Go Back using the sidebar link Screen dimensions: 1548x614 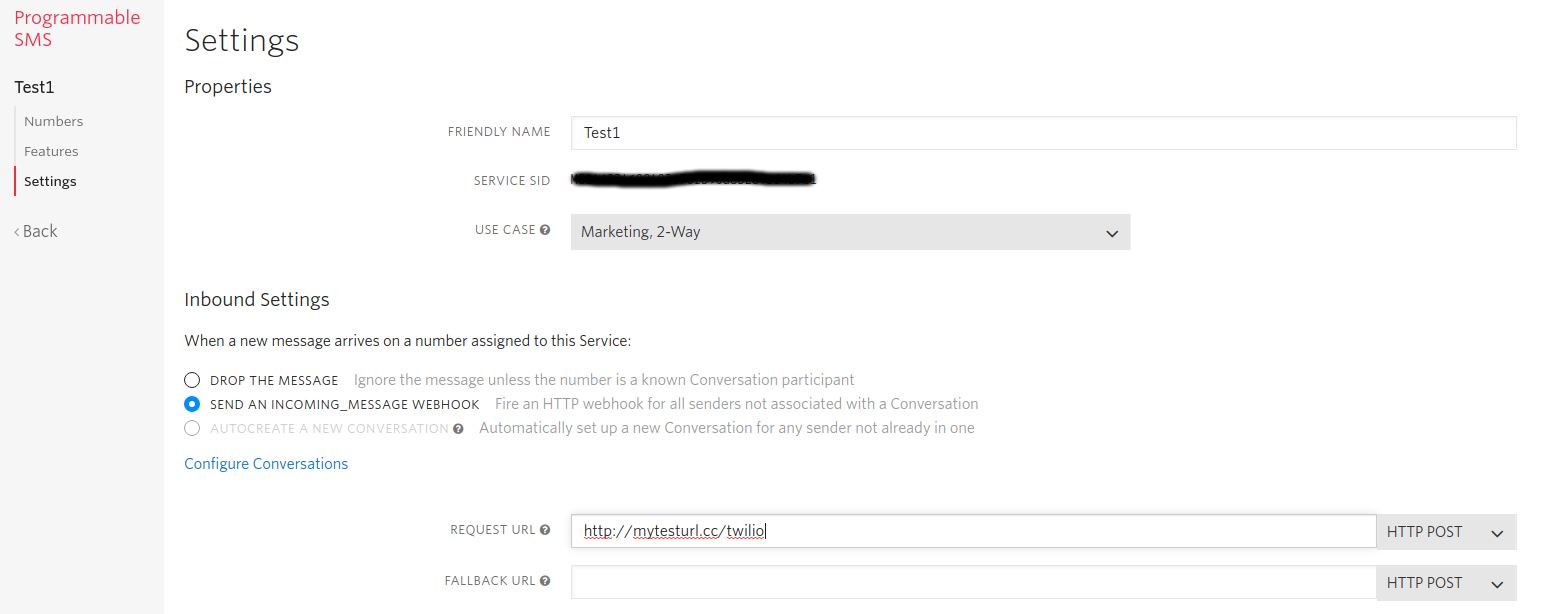36,231
